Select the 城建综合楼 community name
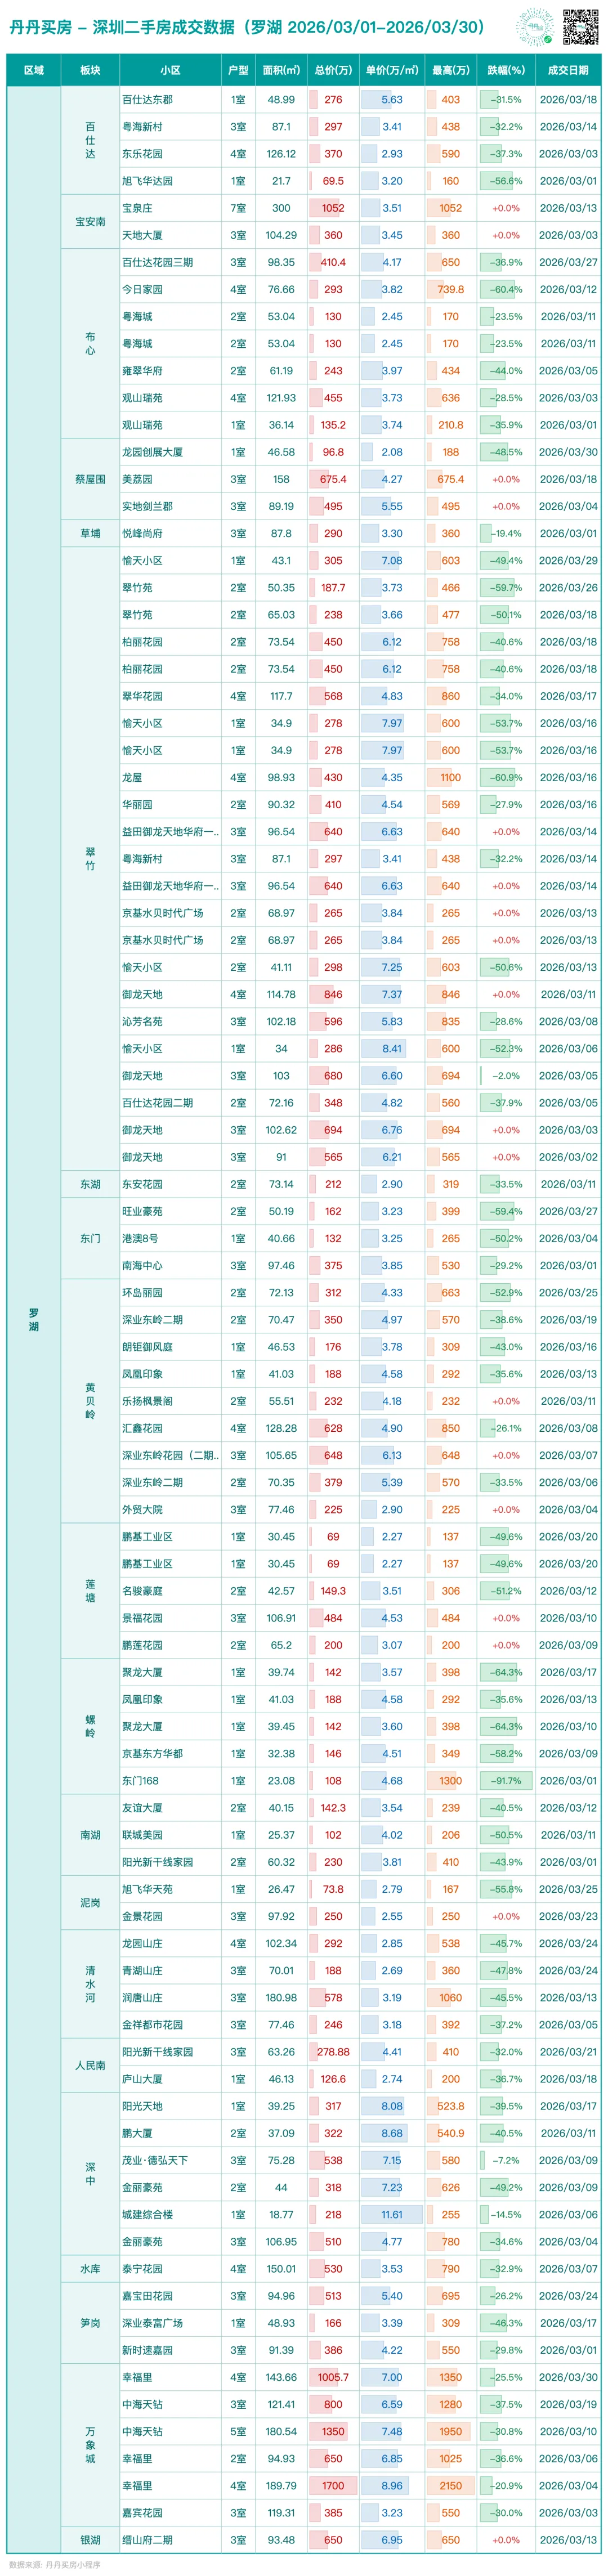 147,2214
